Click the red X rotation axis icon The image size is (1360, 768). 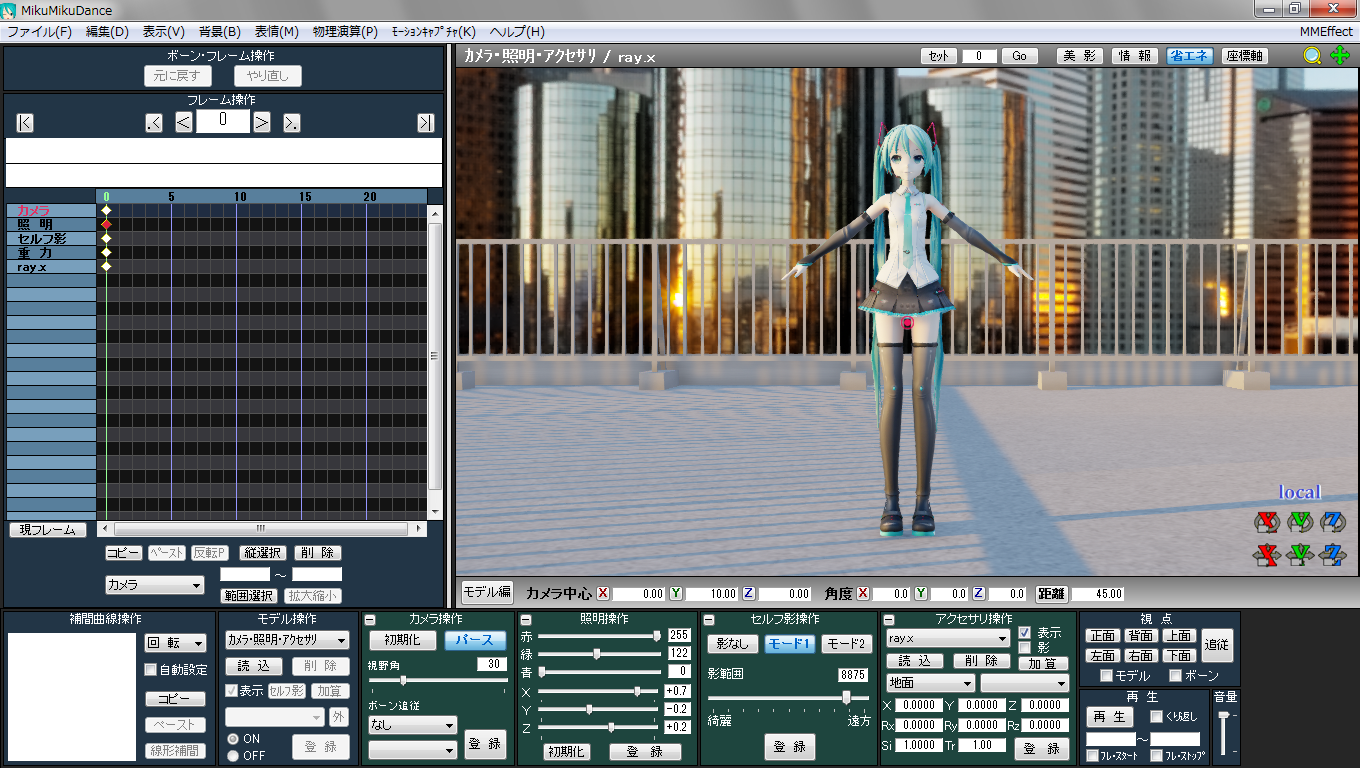pyautogui.click(x=1268, y=522)
